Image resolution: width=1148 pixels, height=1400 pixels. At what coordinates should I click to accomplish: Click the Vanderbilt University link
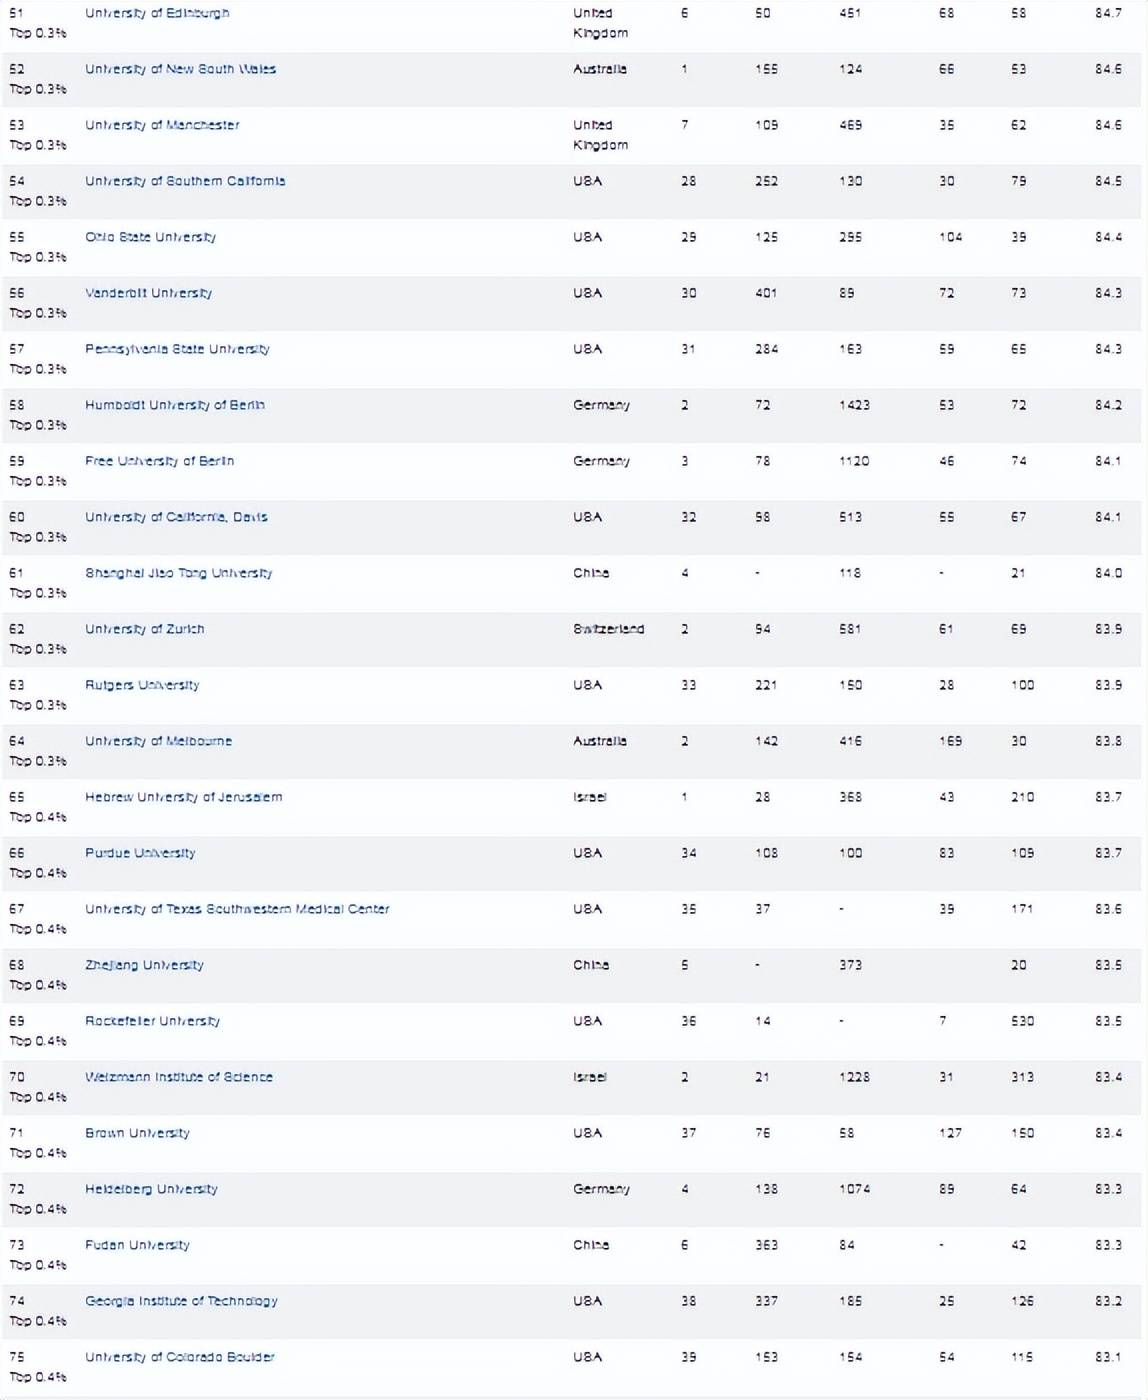(x=148, y=293)
